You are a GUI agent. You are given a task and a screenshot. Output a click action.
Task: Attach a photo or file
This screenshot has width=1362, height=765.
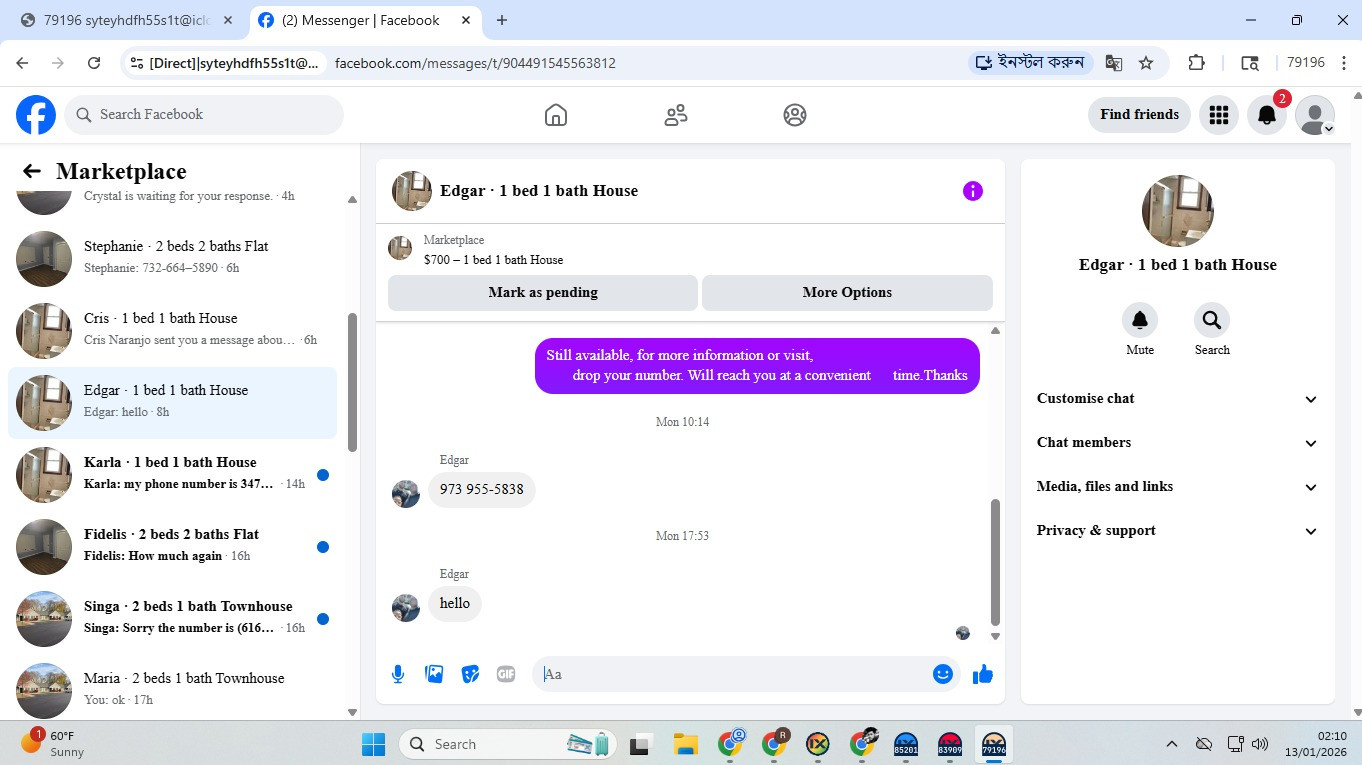click(434, 674)
